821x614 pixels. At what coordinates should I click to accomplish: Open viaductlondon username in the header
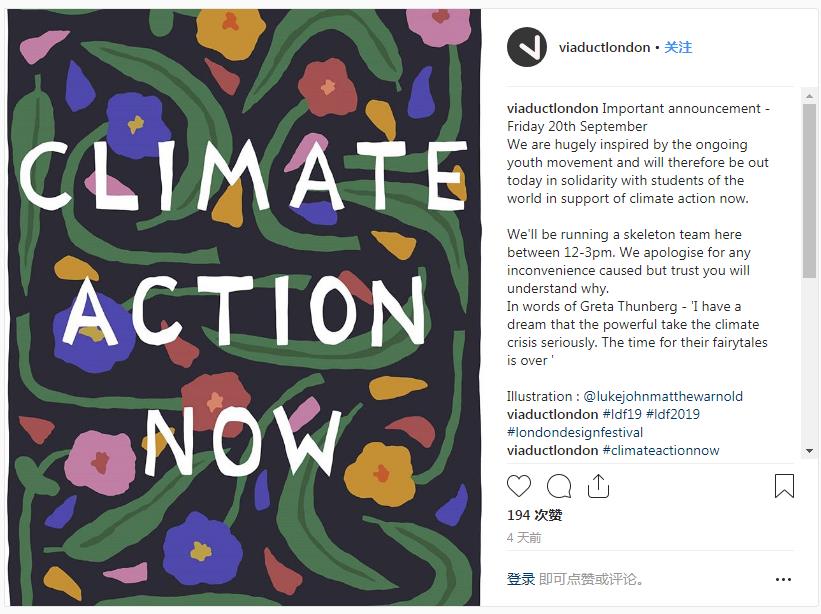[606, 48]
